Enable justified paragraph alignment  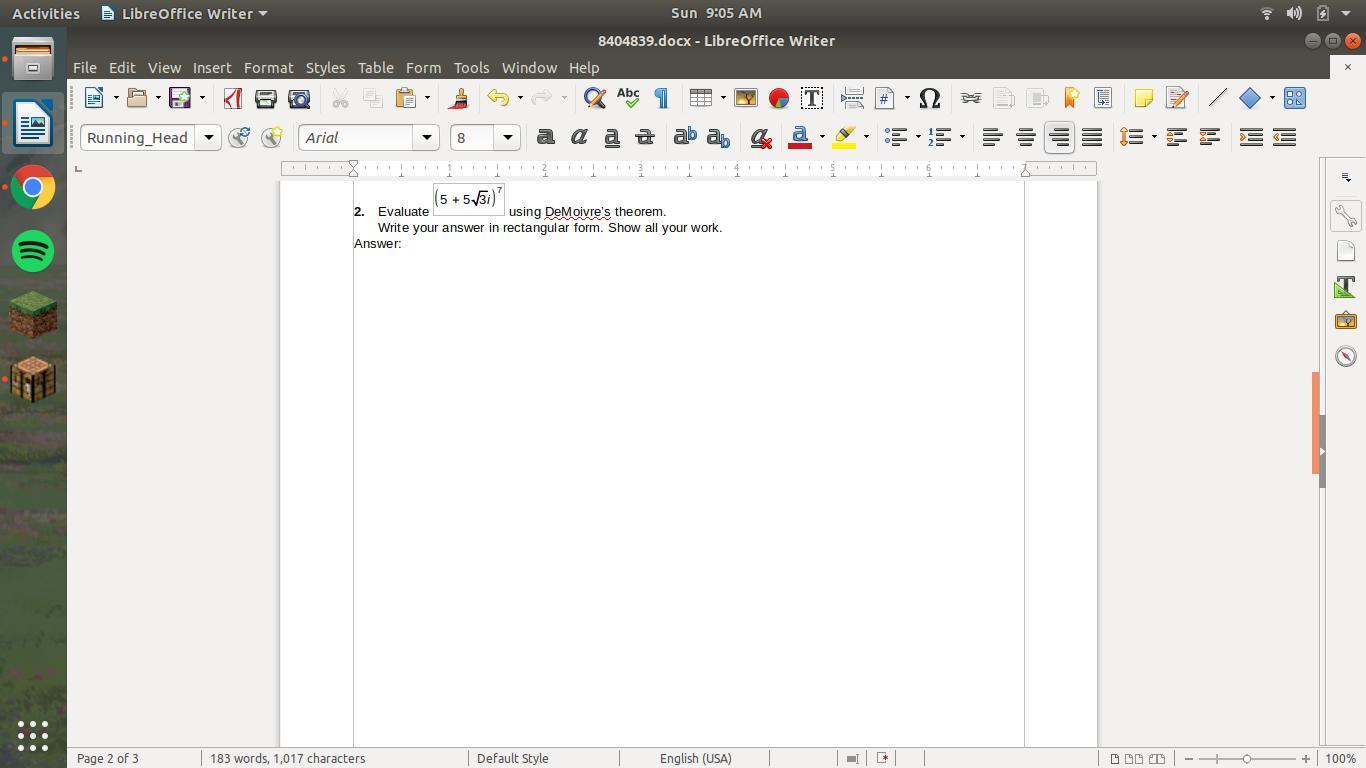click(x=1092, y=137)
